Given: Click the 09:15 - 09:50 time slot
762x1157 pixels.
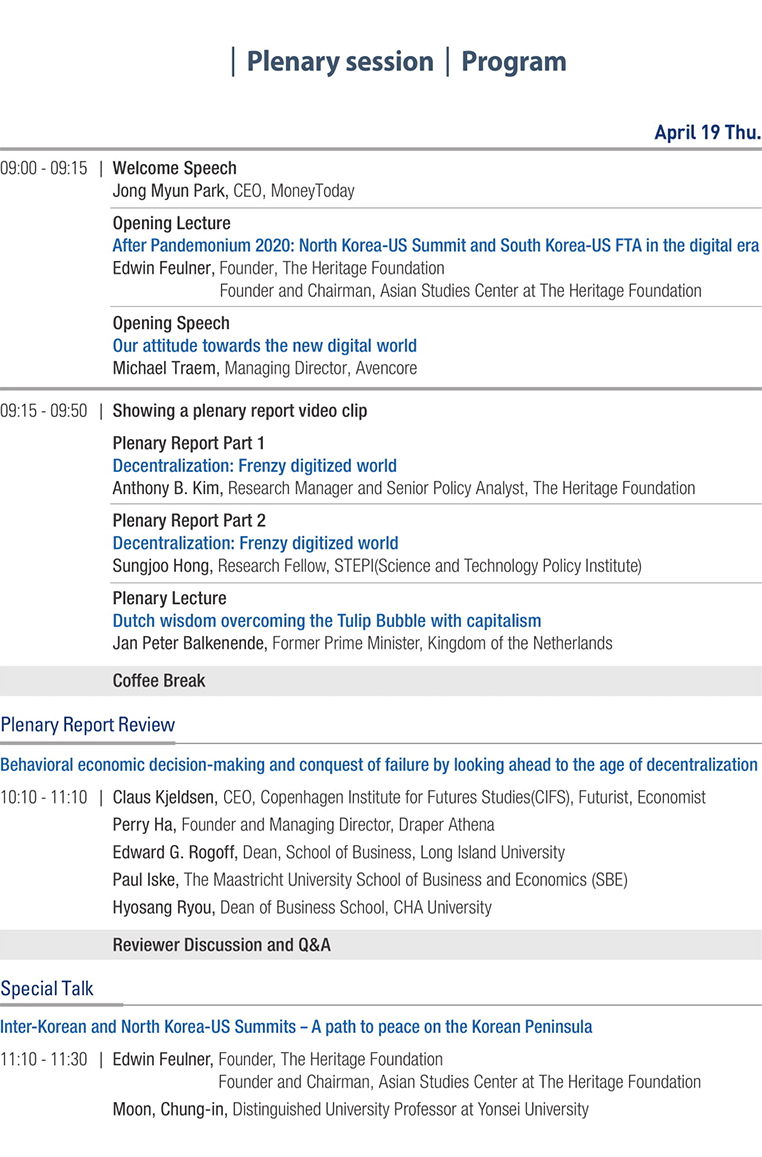Looking at the screenshot, I should [x=44, y=411].
